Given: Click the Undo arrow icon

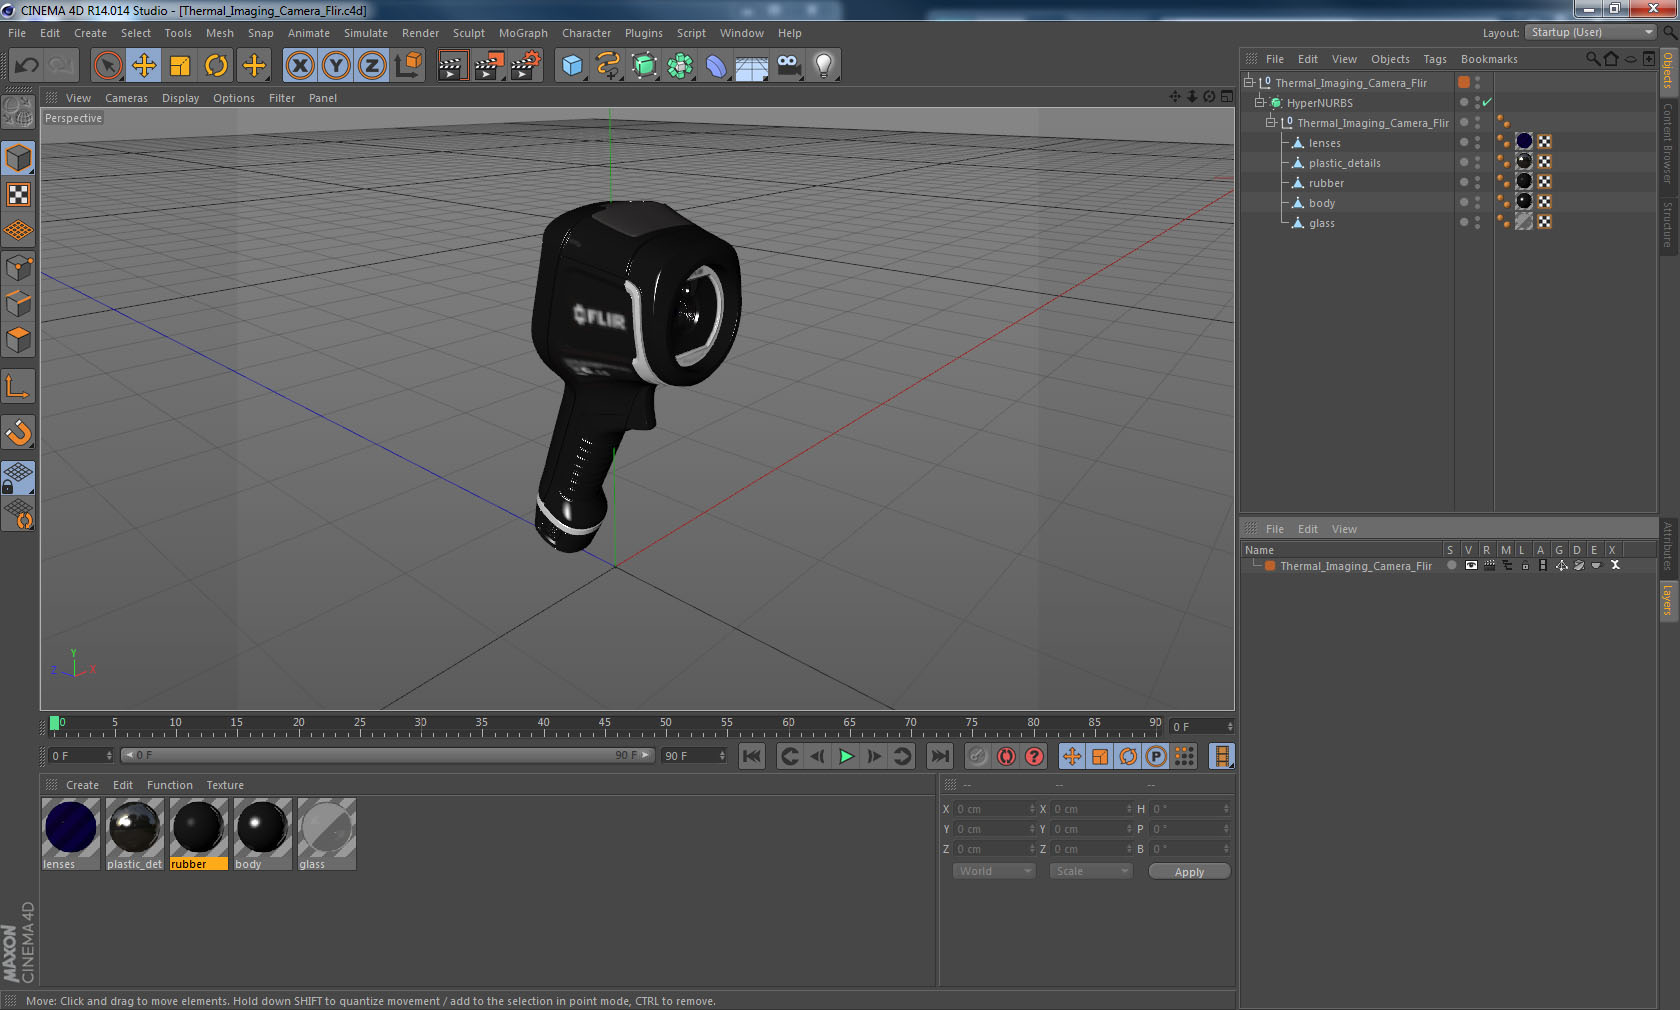Looking at the screenshot, I should coord(26,66).
